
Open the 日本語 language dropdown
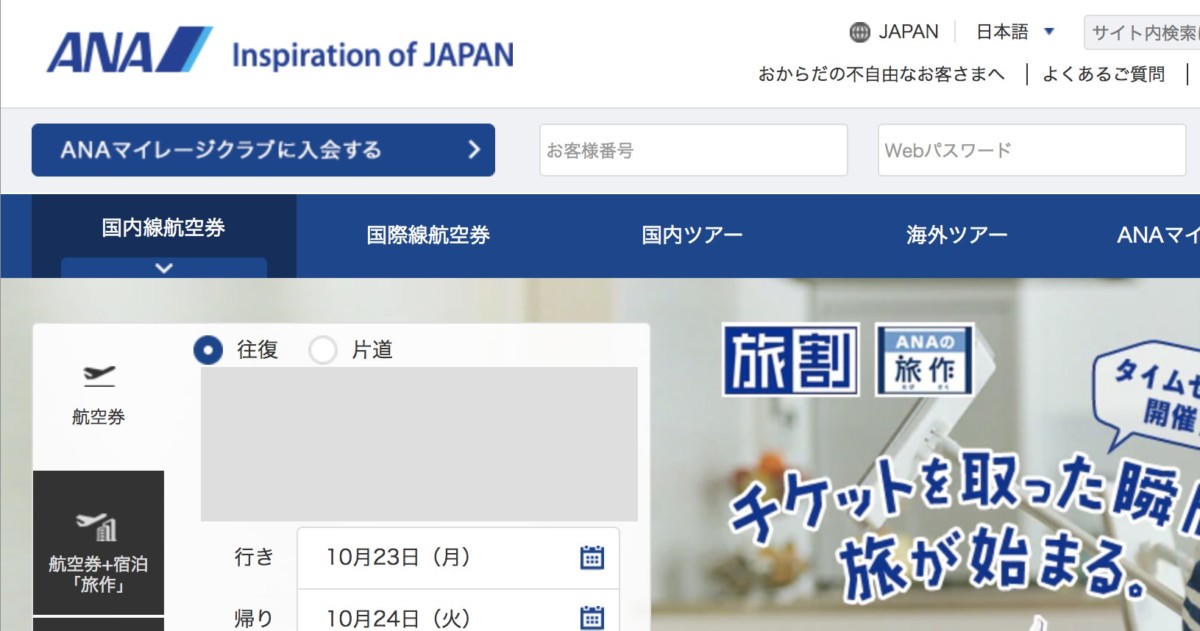(x=1015, y=32)
